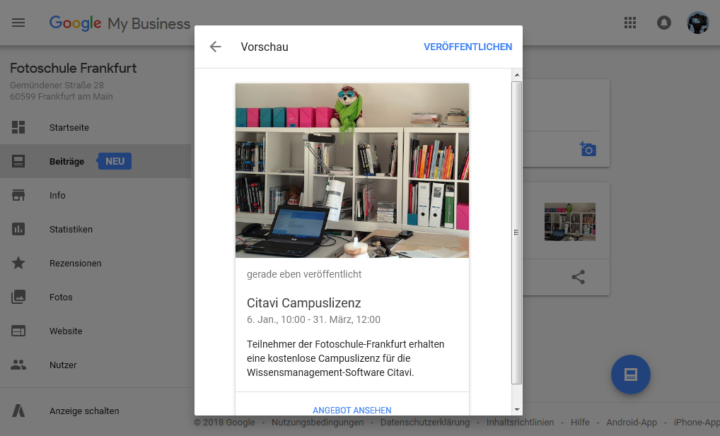This screenshot has width=720, height=436.
Task: Open Info in the sidebar
Action: tap(57, 195)
